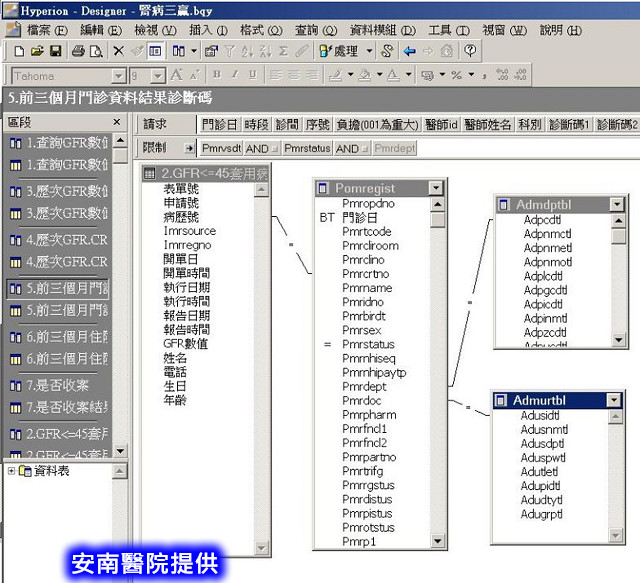Go back with the blue arrow icon

tap(409, 51)
